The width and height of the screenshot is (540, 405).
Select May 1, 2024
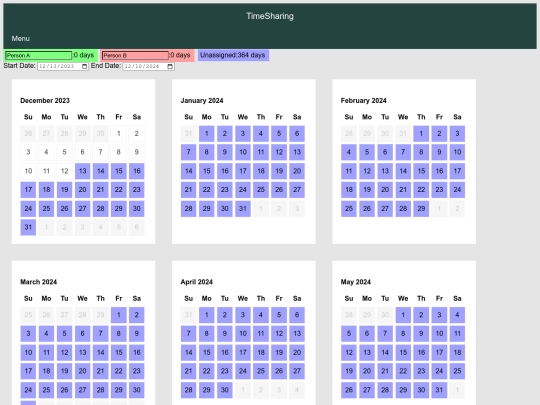403,315
